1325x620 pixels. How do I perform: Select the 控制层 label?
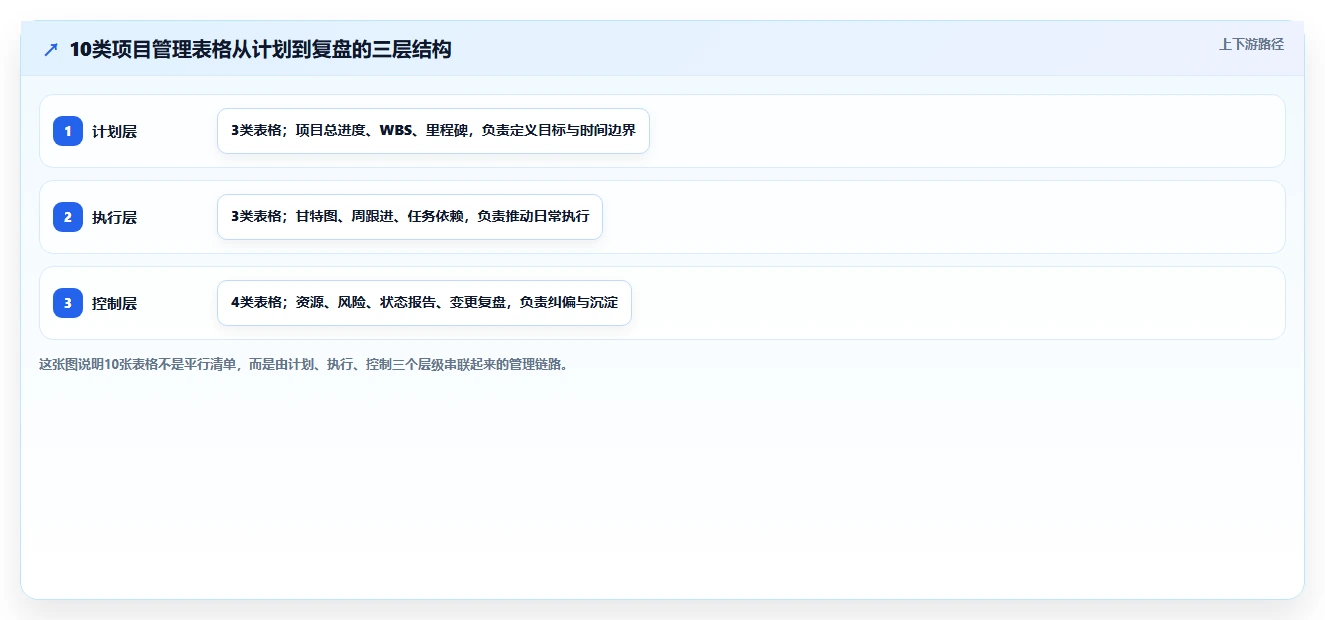pyautogui.click(x=114, y=303)
